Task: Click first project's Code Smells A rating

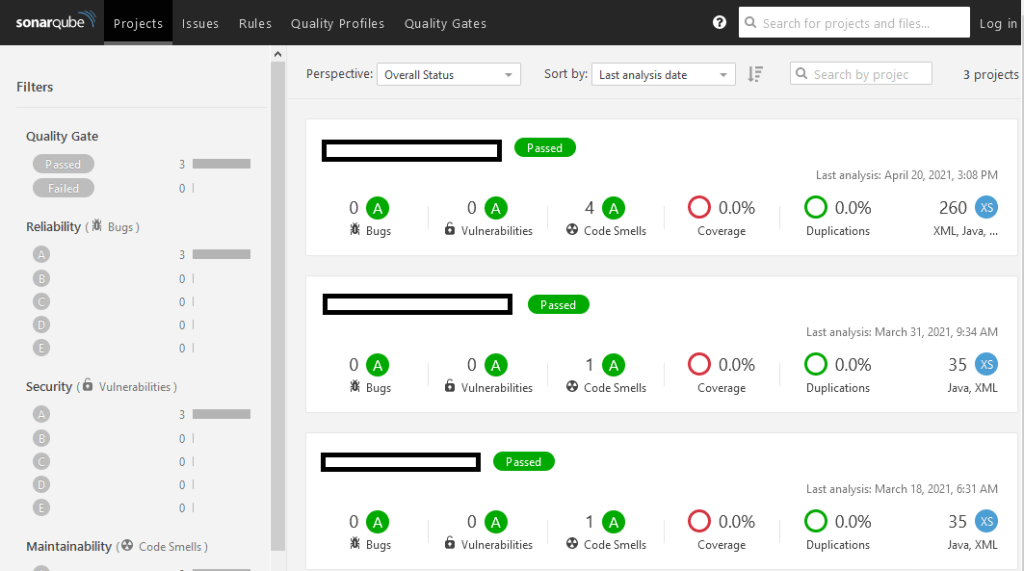Action: pyautogui.click(x=614, y=208)
